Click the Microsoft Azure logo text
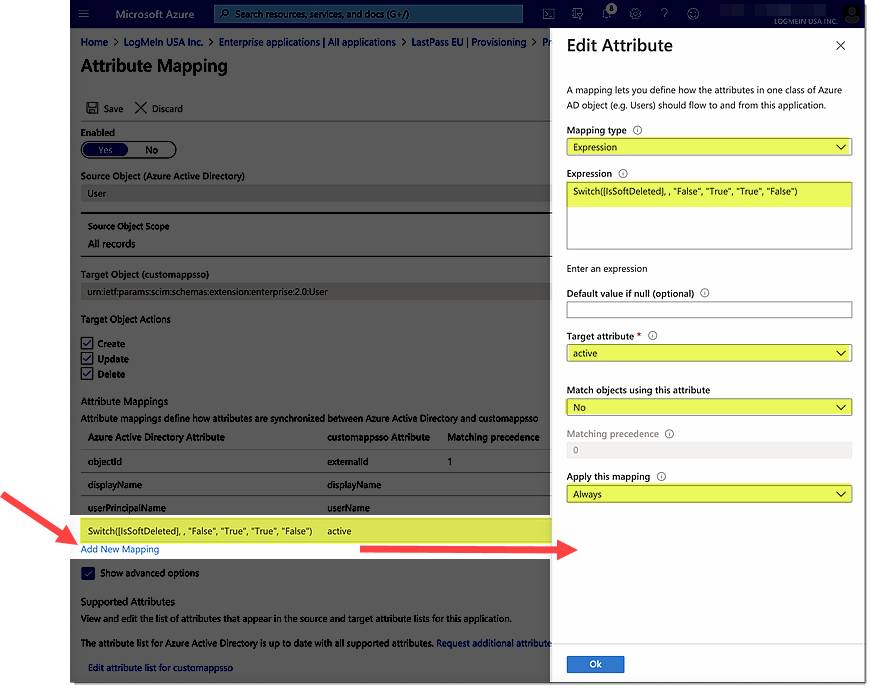Screen dimensions: 870x688 click(155, 14)
